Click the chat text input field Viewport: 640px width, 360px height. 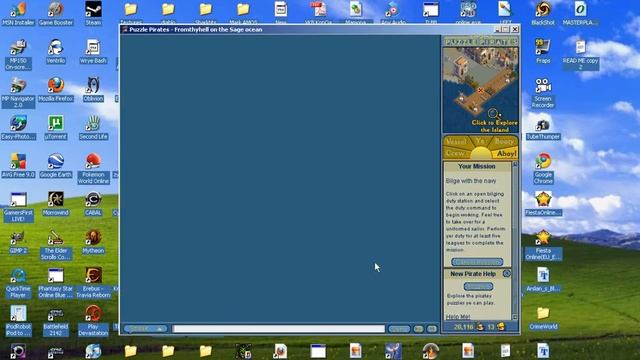(x=278, y=329)
